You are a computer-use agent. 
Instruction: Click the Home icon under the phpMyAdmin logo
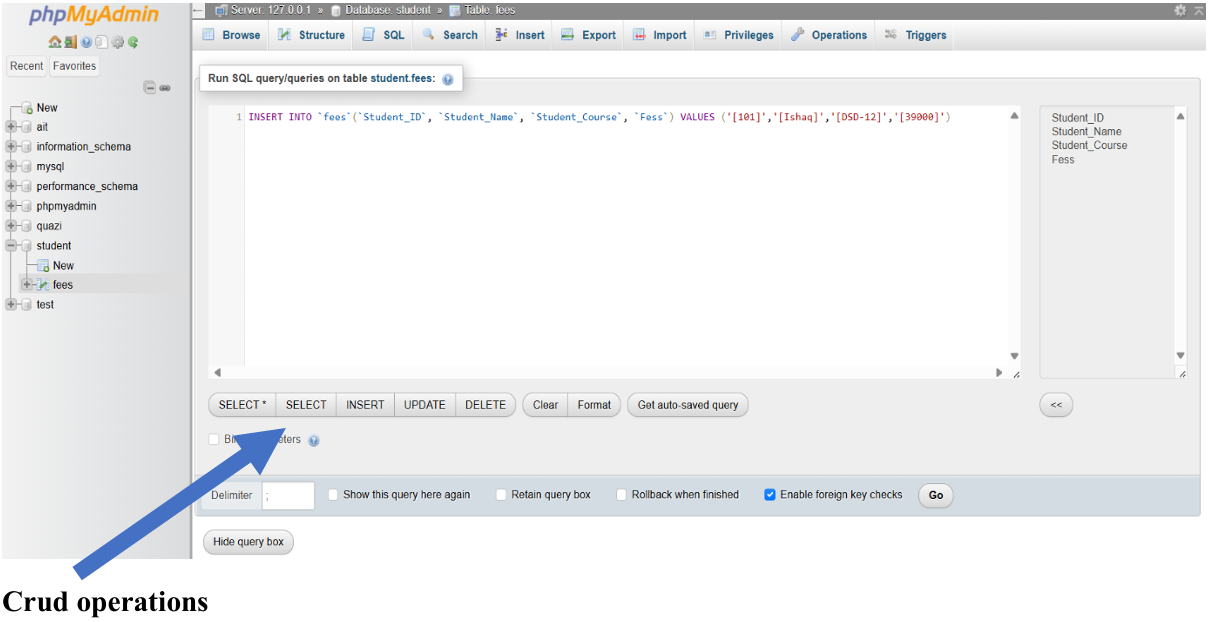pyautogui.click(x=55, y=43)
